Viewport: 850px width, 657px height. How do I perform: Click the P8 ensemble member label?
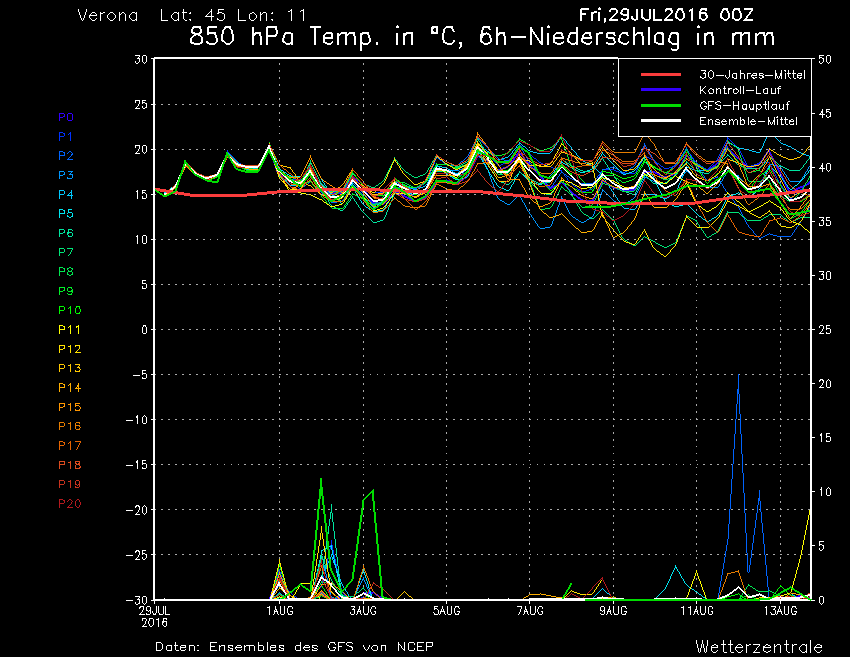pos(66,272)
